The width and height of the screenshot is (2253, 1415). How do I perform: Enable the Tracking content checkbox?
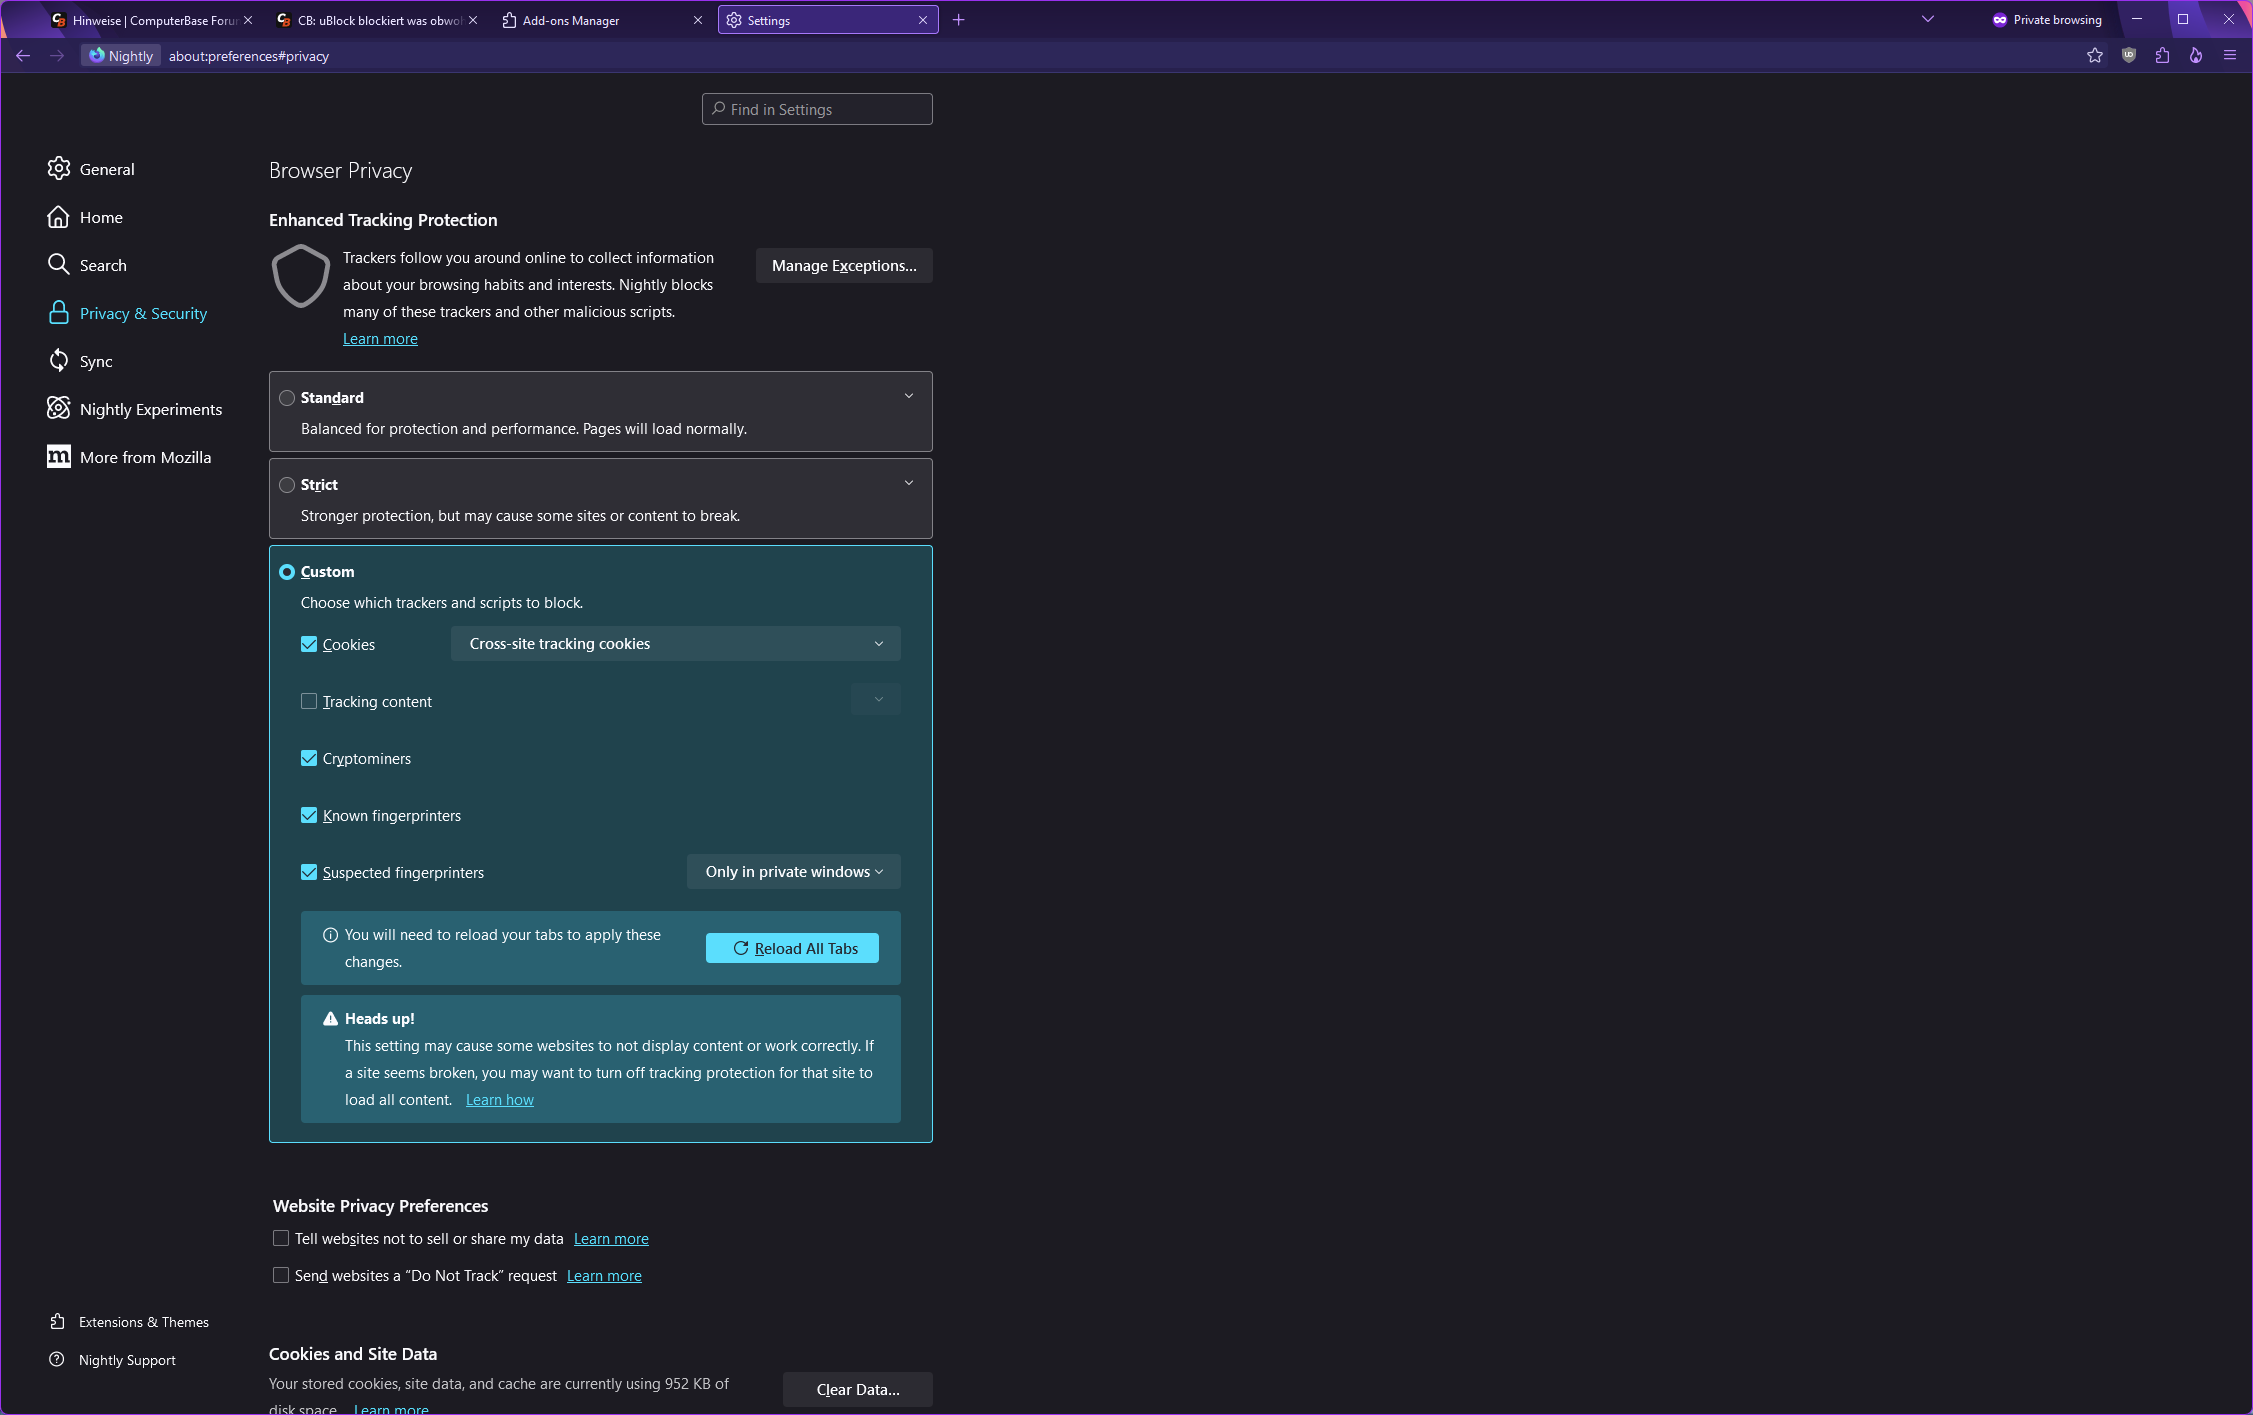309,701
